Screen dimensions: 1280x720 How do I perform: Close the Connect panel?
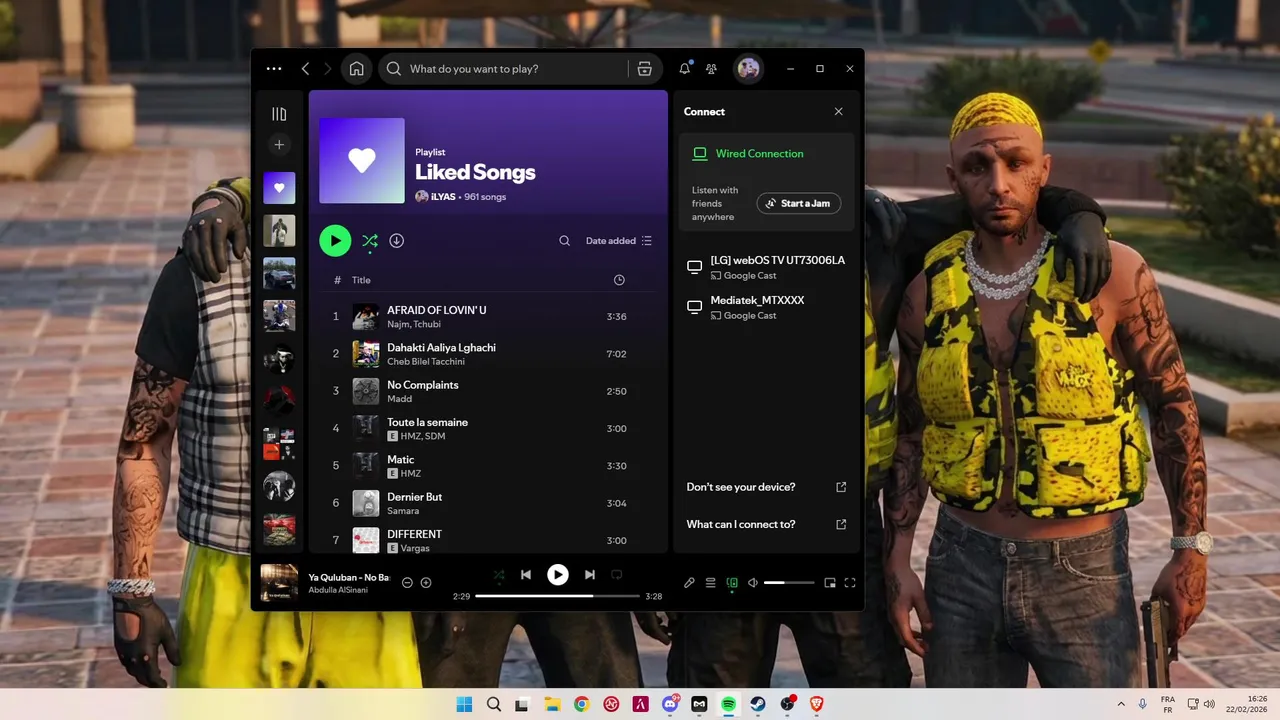coord(838,112)
